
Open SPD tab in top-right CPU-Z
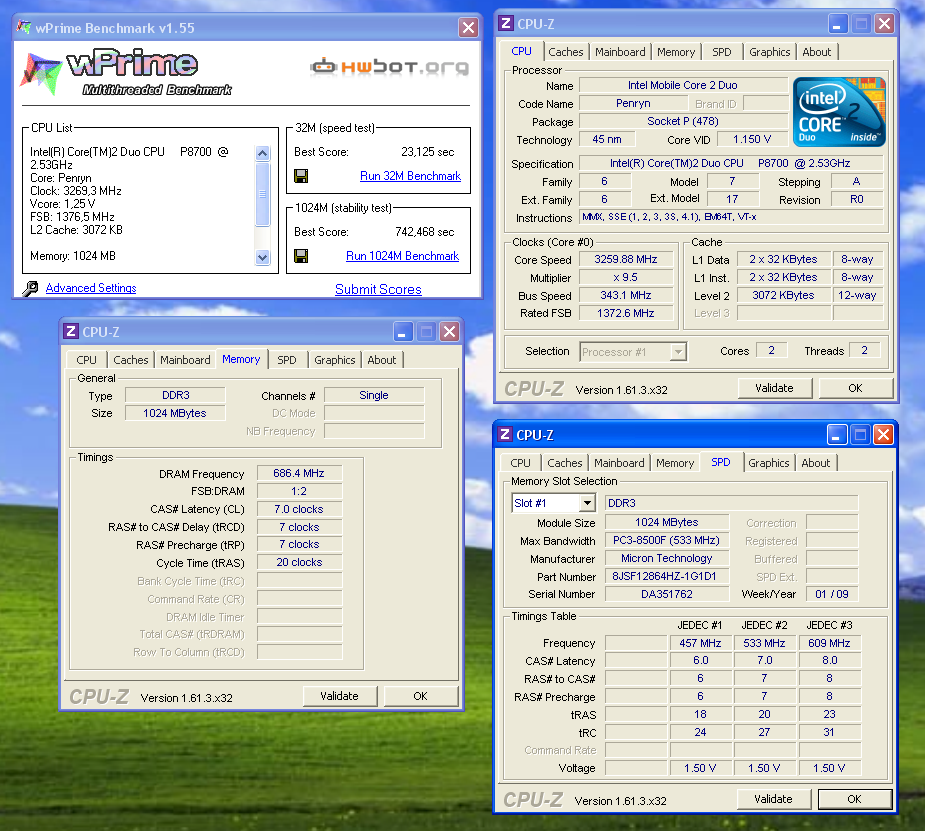[x=721, y=52]
